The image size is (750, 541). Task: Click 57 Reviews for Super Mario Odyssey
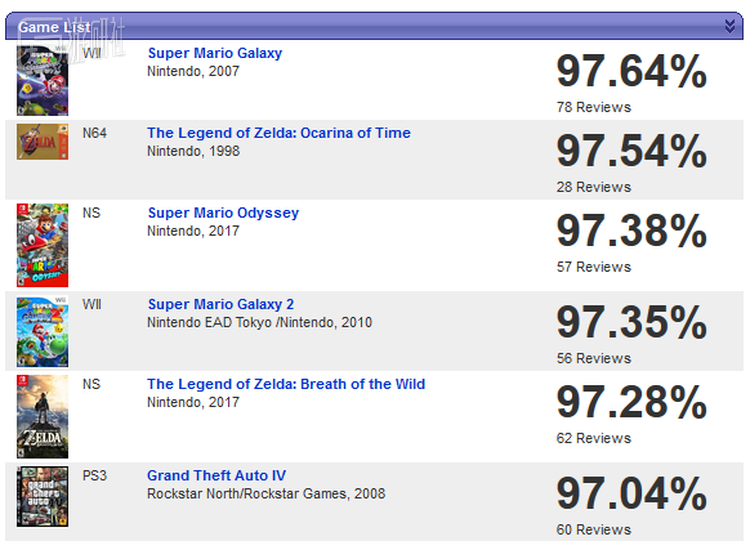pyautogui.click(x=593, y=267)
